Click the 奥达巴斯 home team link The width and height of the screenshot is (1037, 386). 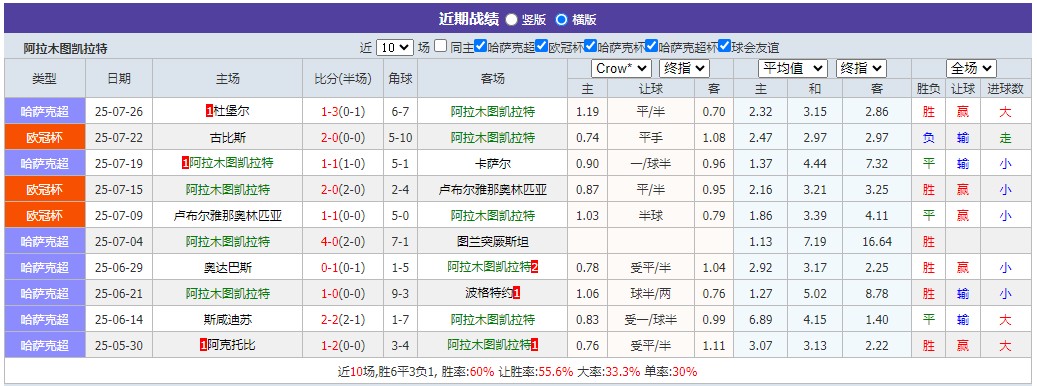pyautogui.click(x=228, y=268)
